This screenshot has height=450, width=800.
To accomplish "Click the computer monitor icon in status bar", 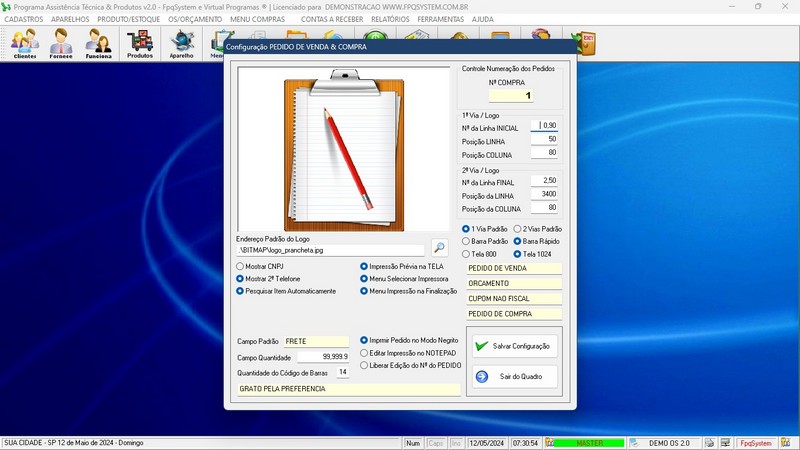I will coord(725,443).
